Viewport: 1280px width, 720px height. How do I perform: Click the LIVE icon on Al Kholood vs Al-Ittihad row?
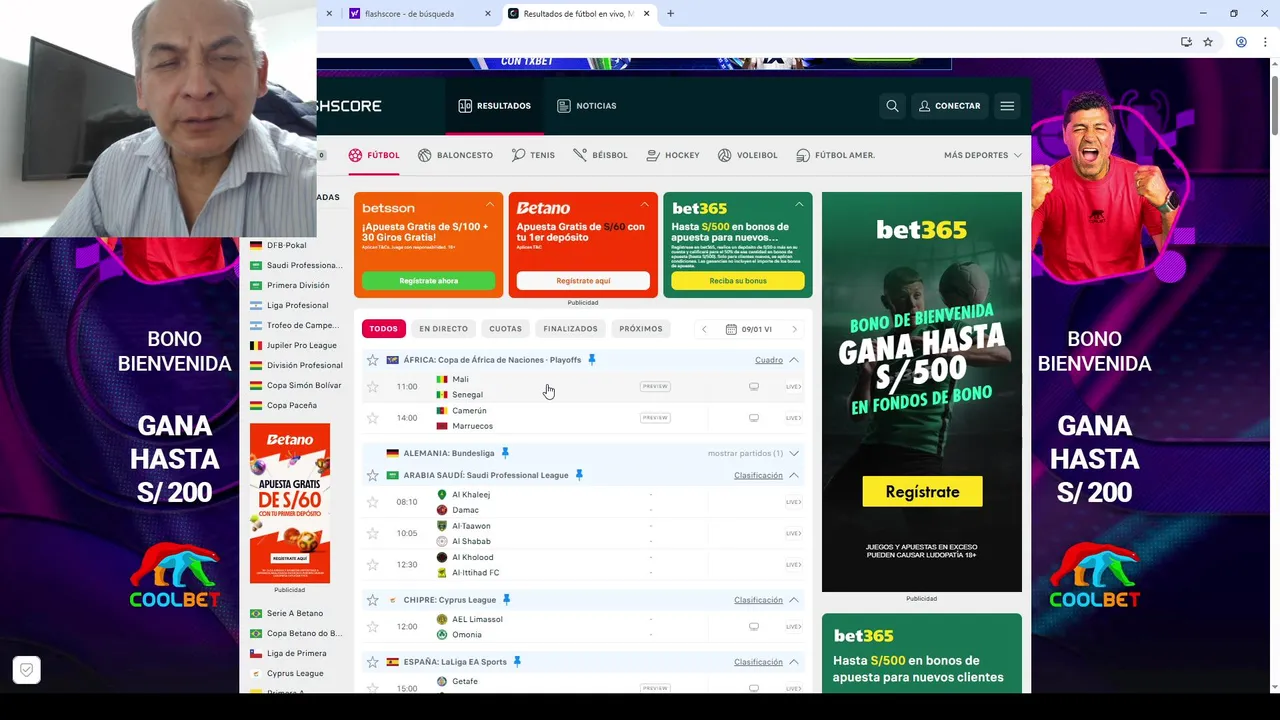(x=793, y=565)
